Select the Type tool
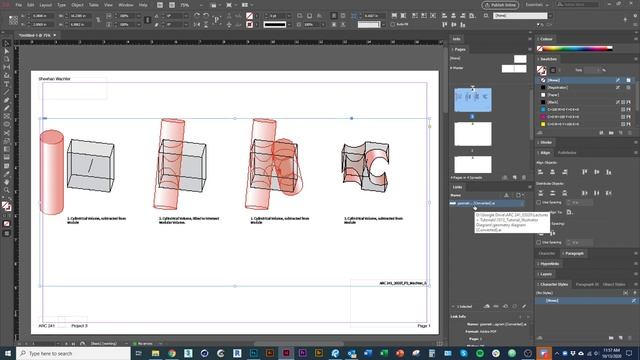Image resolution: width=640 pixels, height=360 pixels. pos(7,84)
